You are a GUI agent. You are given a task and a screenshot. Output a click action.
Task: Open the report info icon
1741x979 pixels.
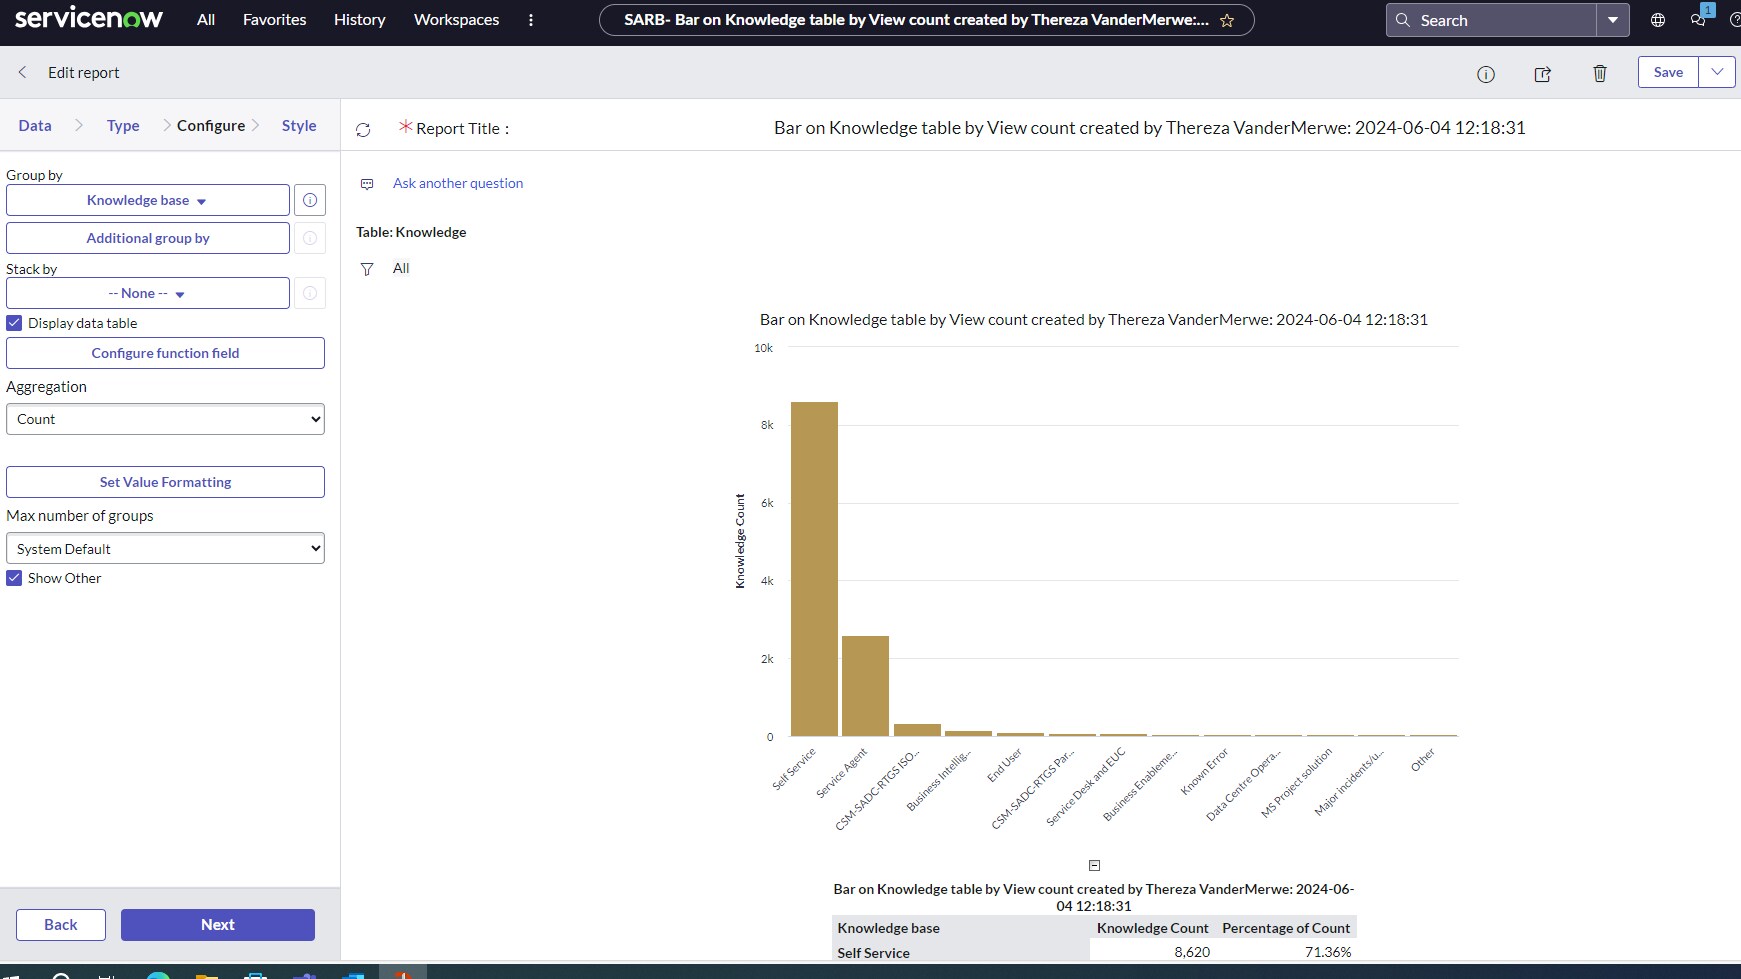point(1486,74)
